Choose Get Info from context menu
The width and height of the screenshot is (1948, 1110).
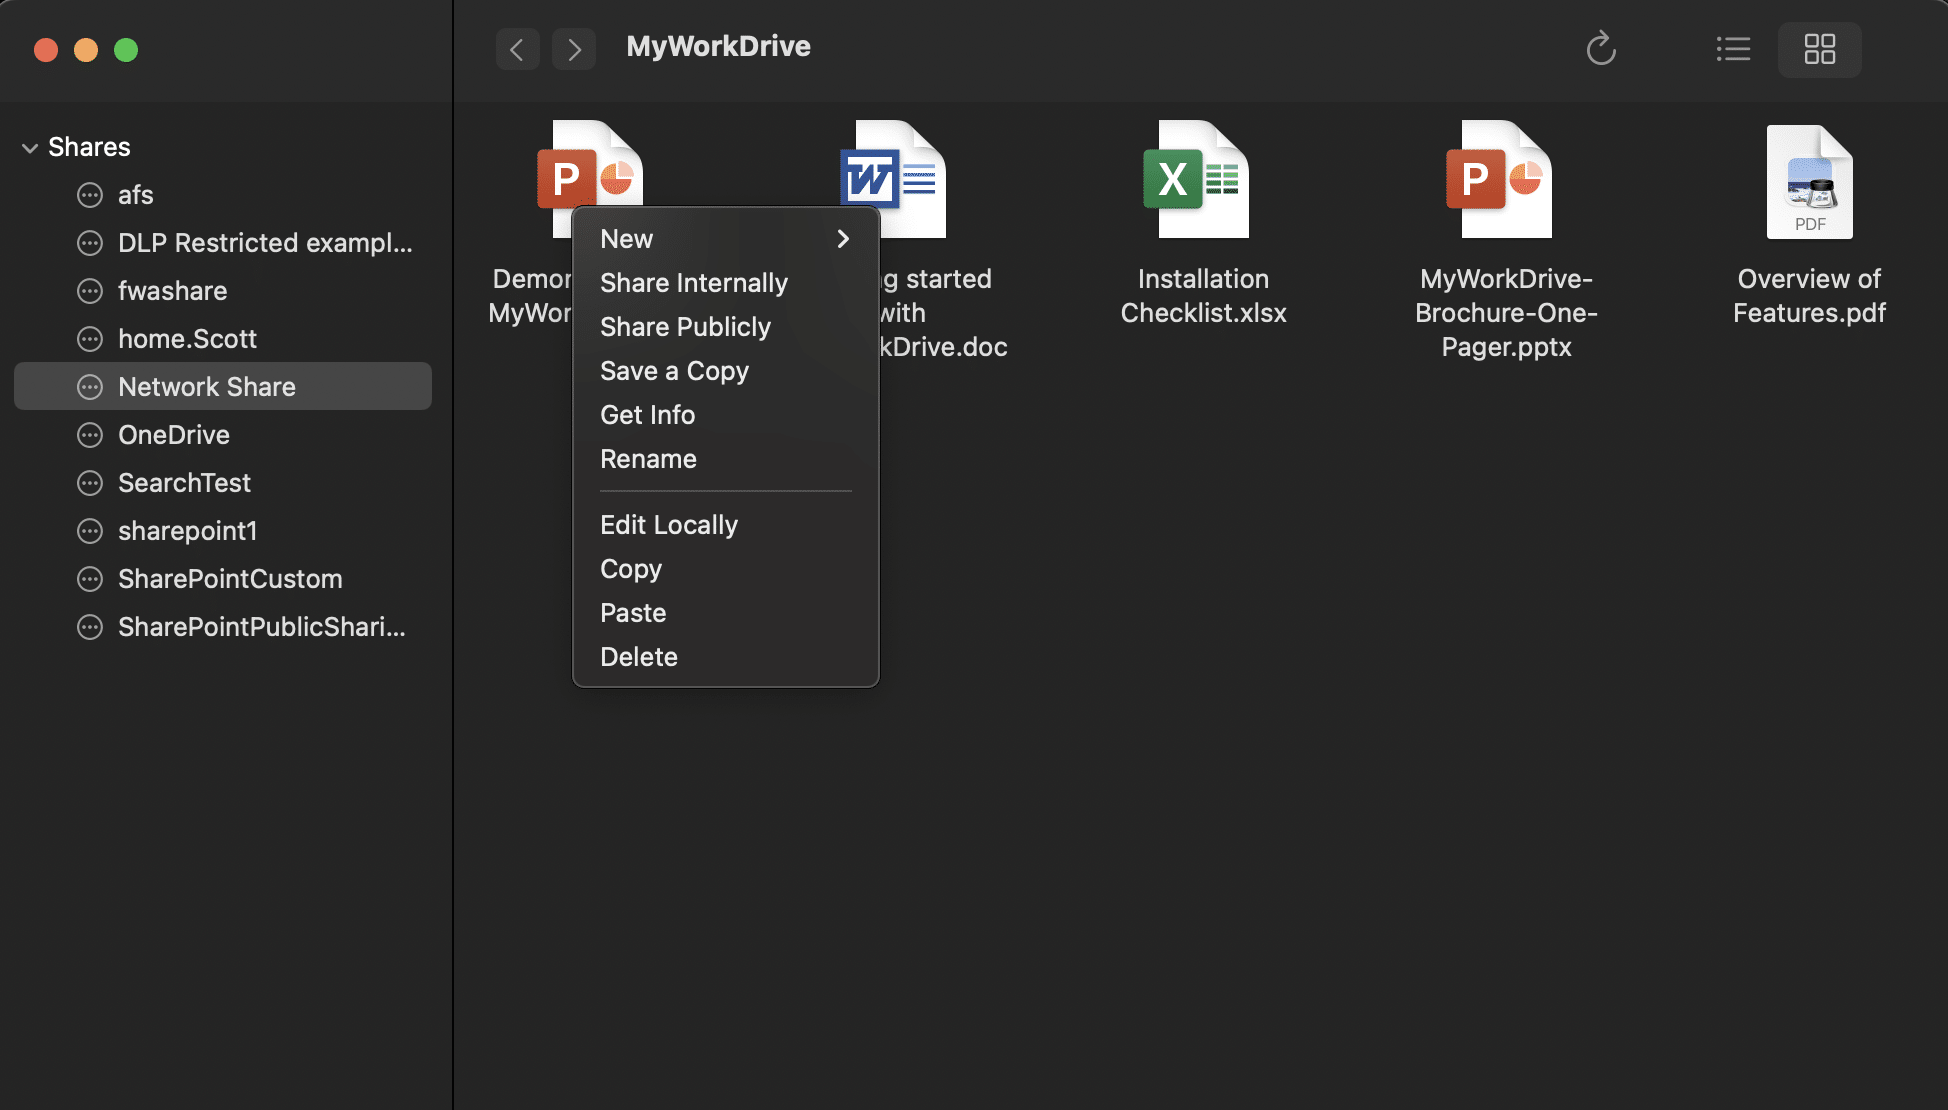point(647,415)
